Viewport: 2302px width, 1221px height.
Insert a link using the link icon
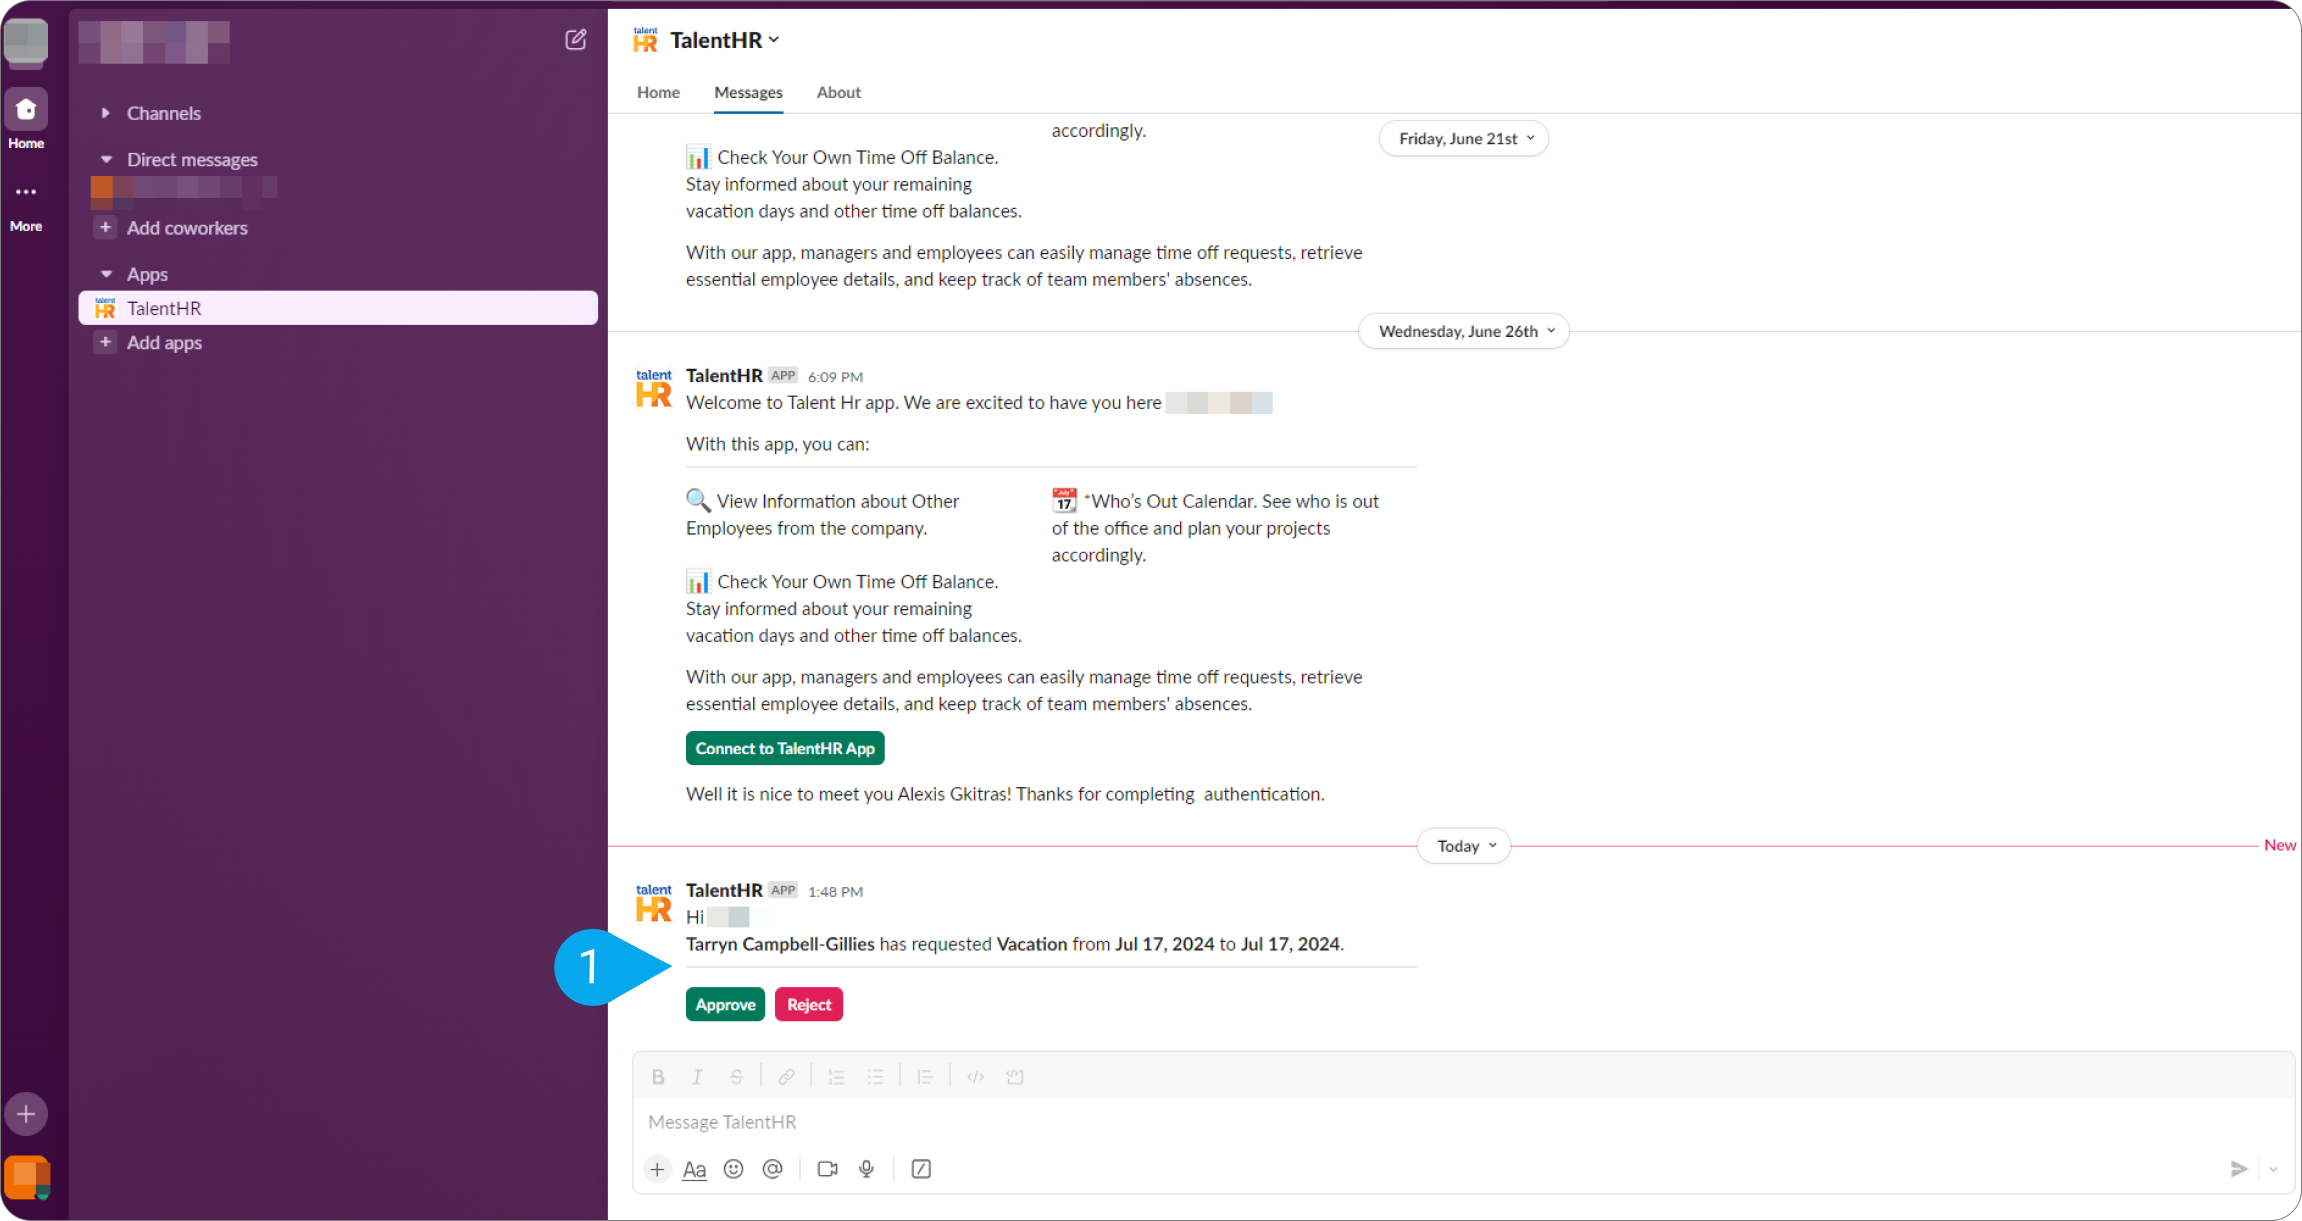pyautogui.click(x=786, y=1077)
